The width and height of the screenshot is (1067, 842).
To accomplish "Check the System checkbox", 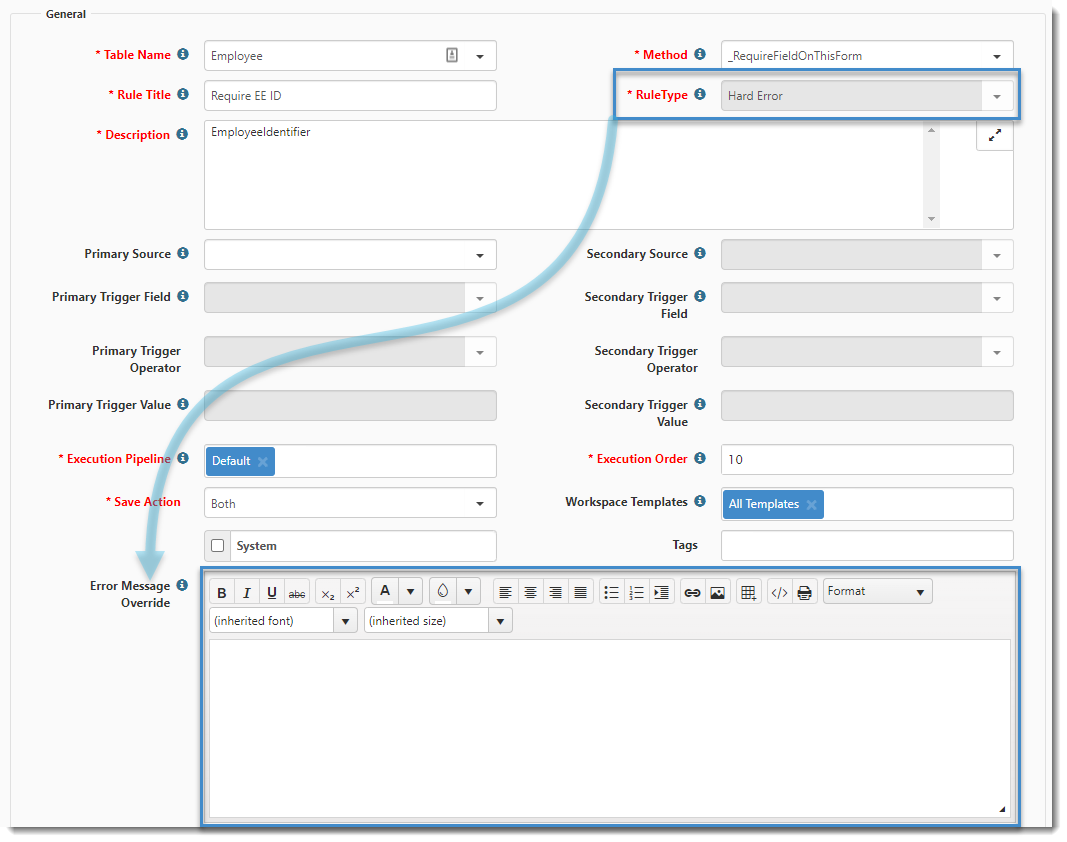I will [218, 546].
